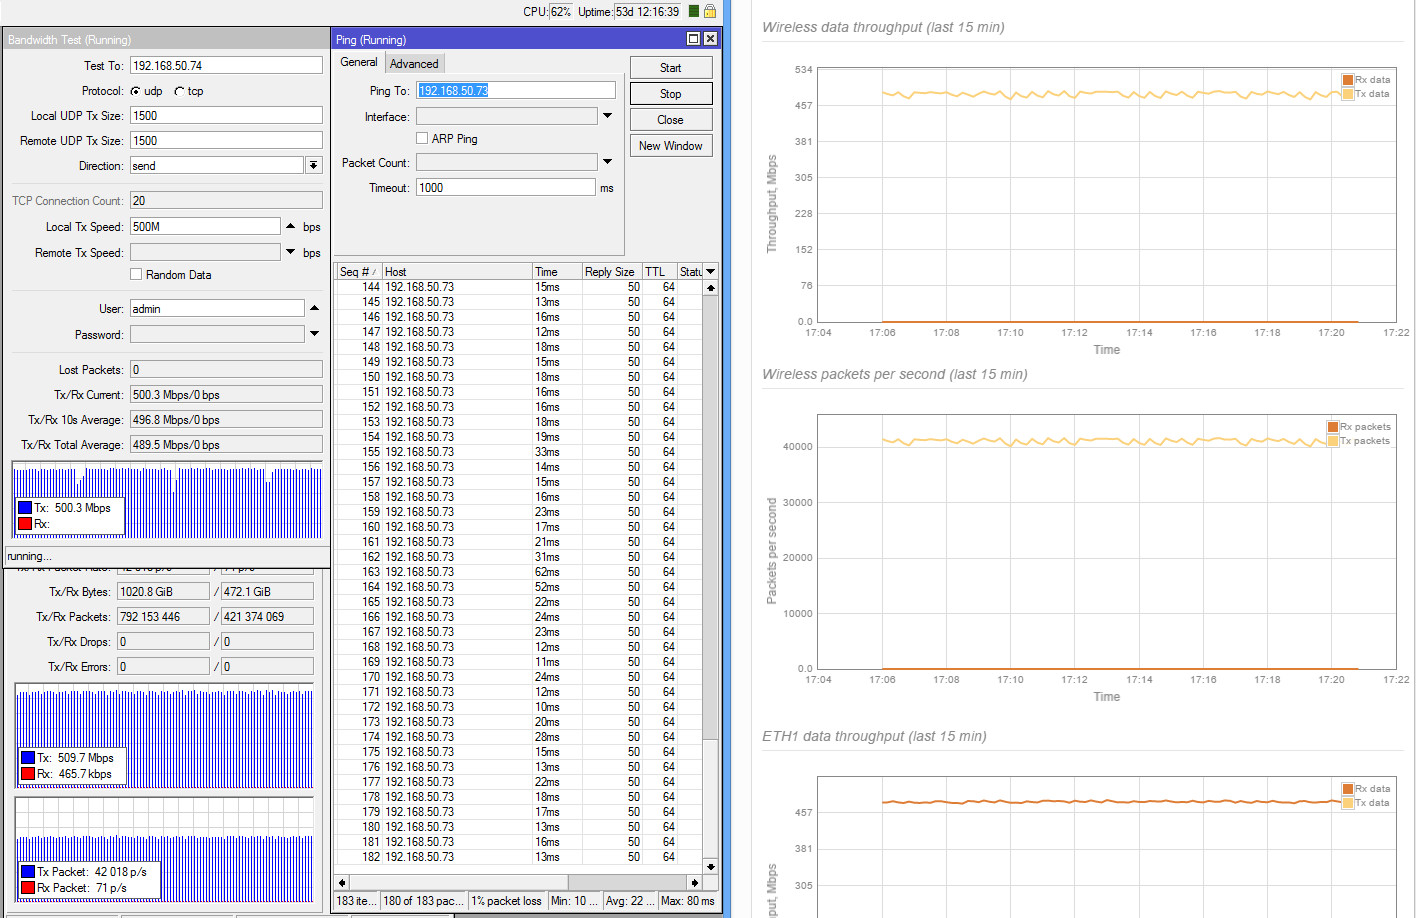Click the padlock icon near the uptime
This screenshot has width=1416, height=918.
point(710,11)
